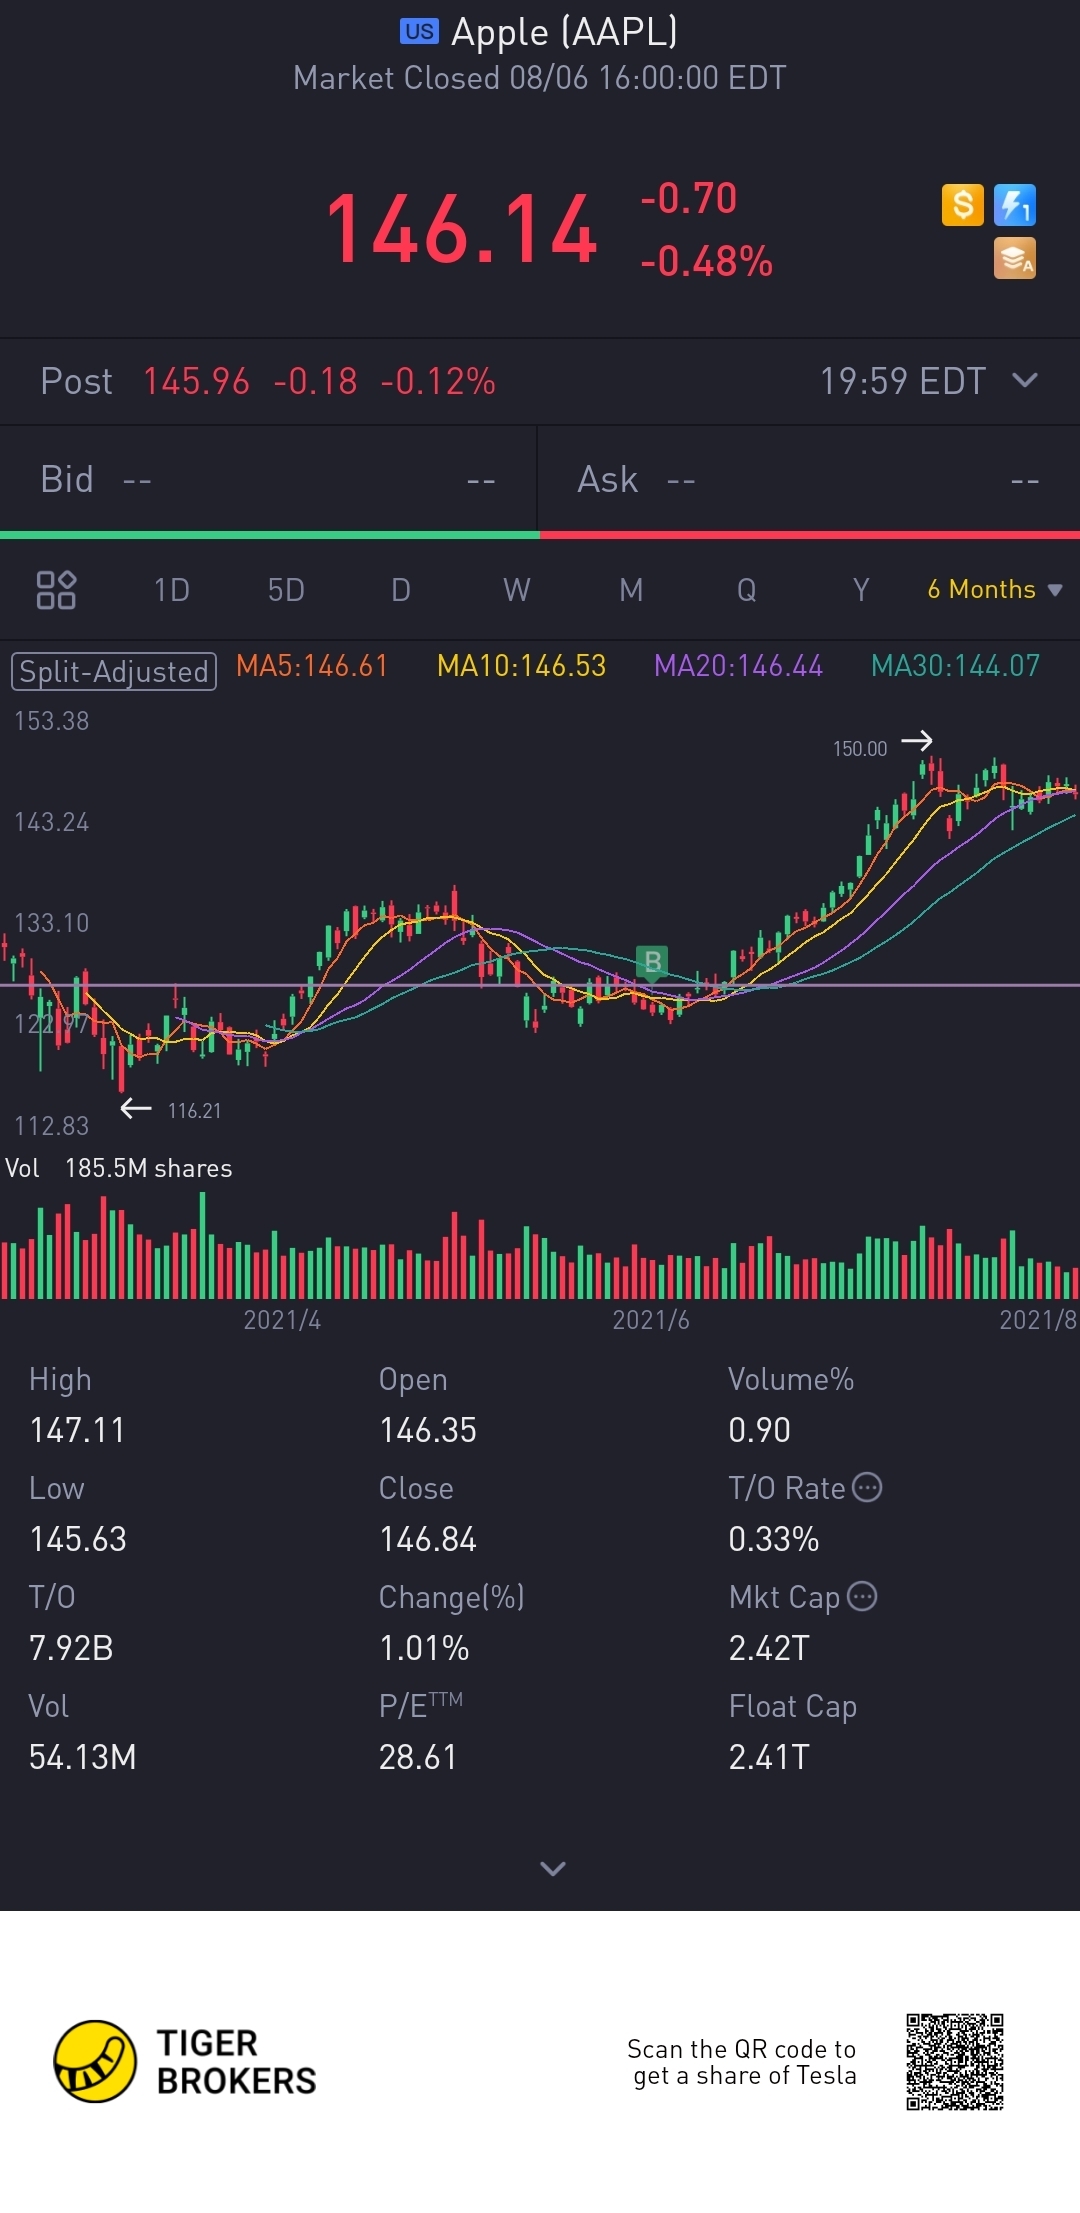The image size is (1080, 2213).
Task: Expand more stats with bottom chevron
Action: [553, 1868]
